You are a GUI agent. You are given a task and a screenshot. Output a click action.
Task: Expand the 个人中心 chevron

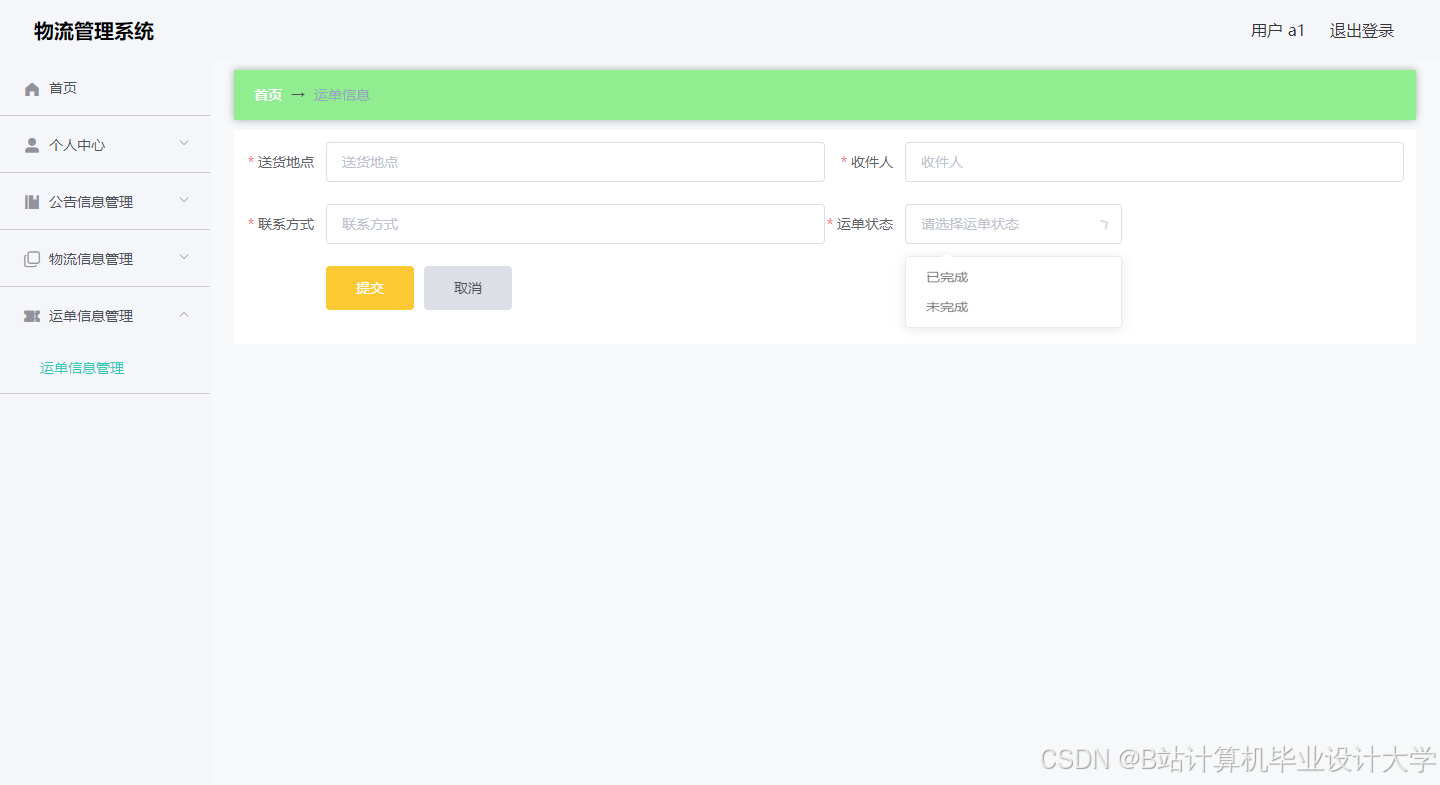pos(184,143)
